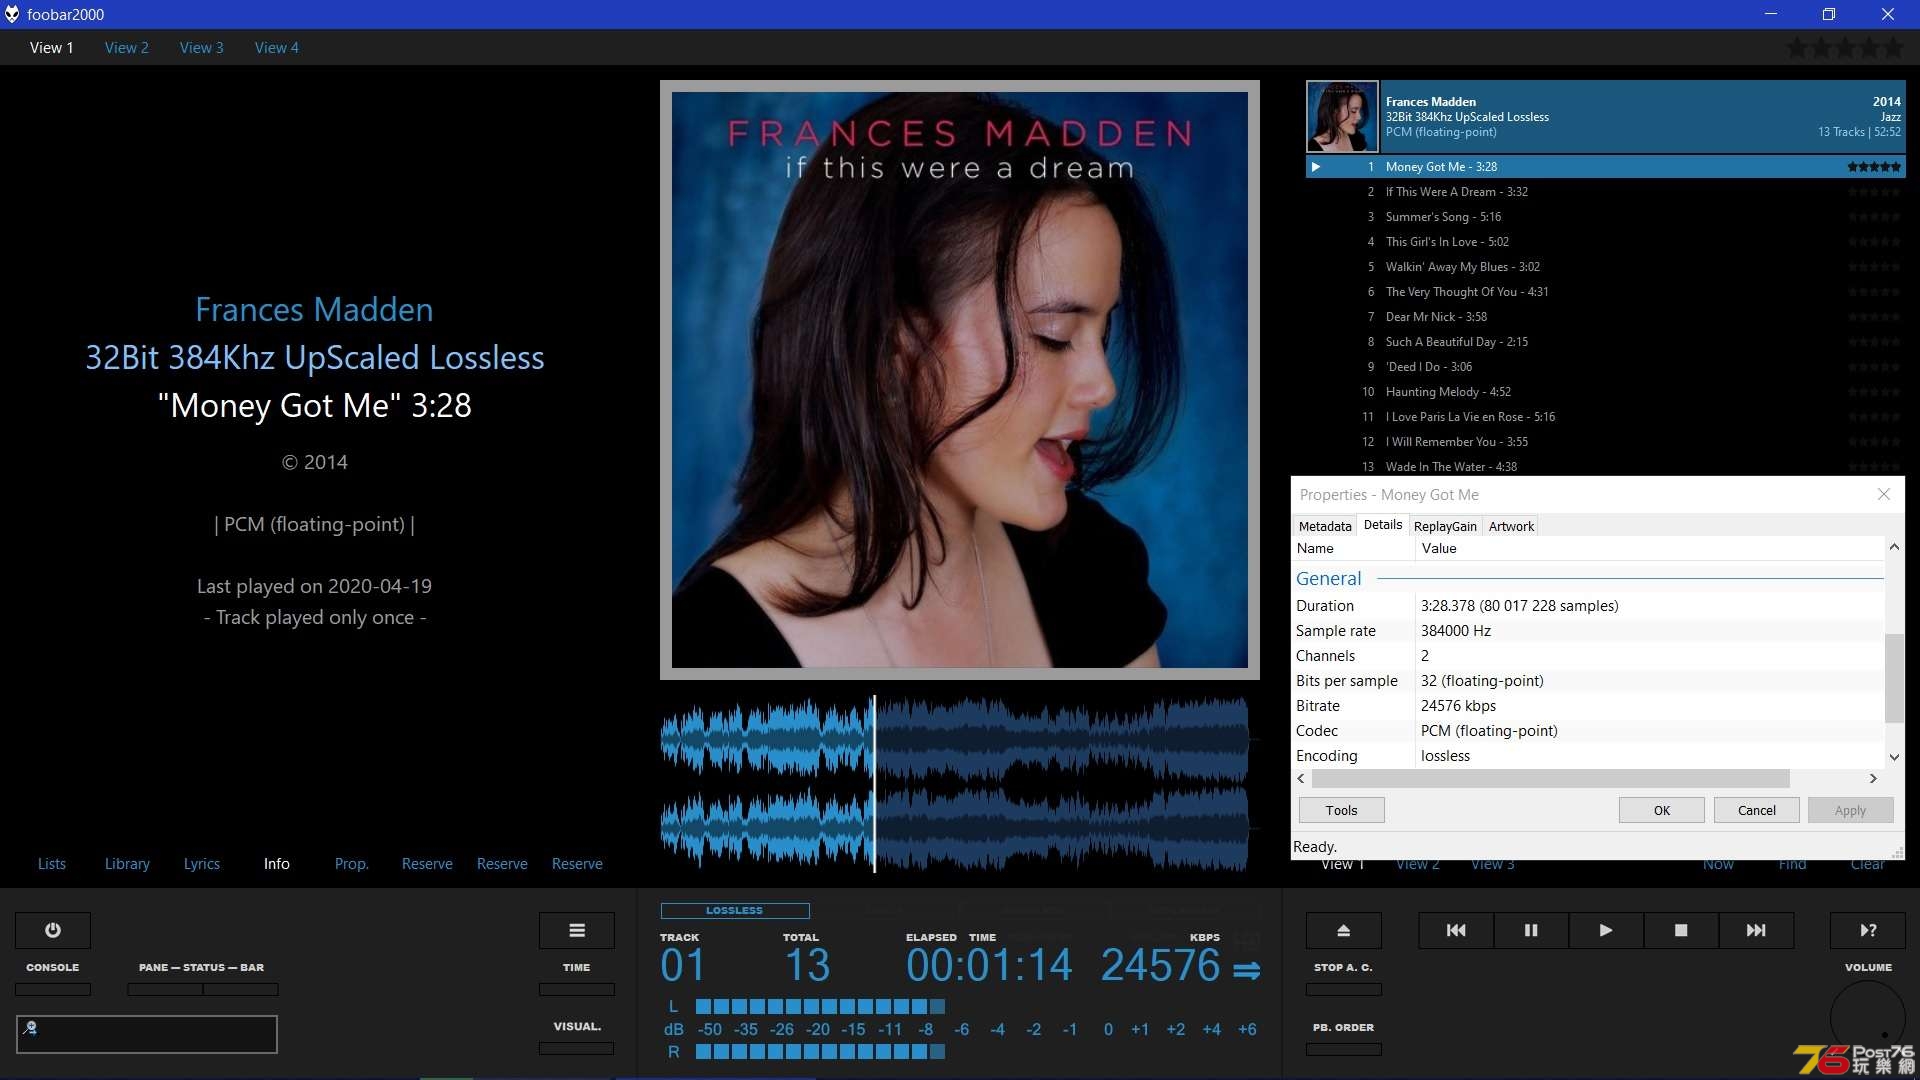Toggle the indicator button under TIME
The height and width of the screenshot is (1080, 1920).
(x=576, y=989)
